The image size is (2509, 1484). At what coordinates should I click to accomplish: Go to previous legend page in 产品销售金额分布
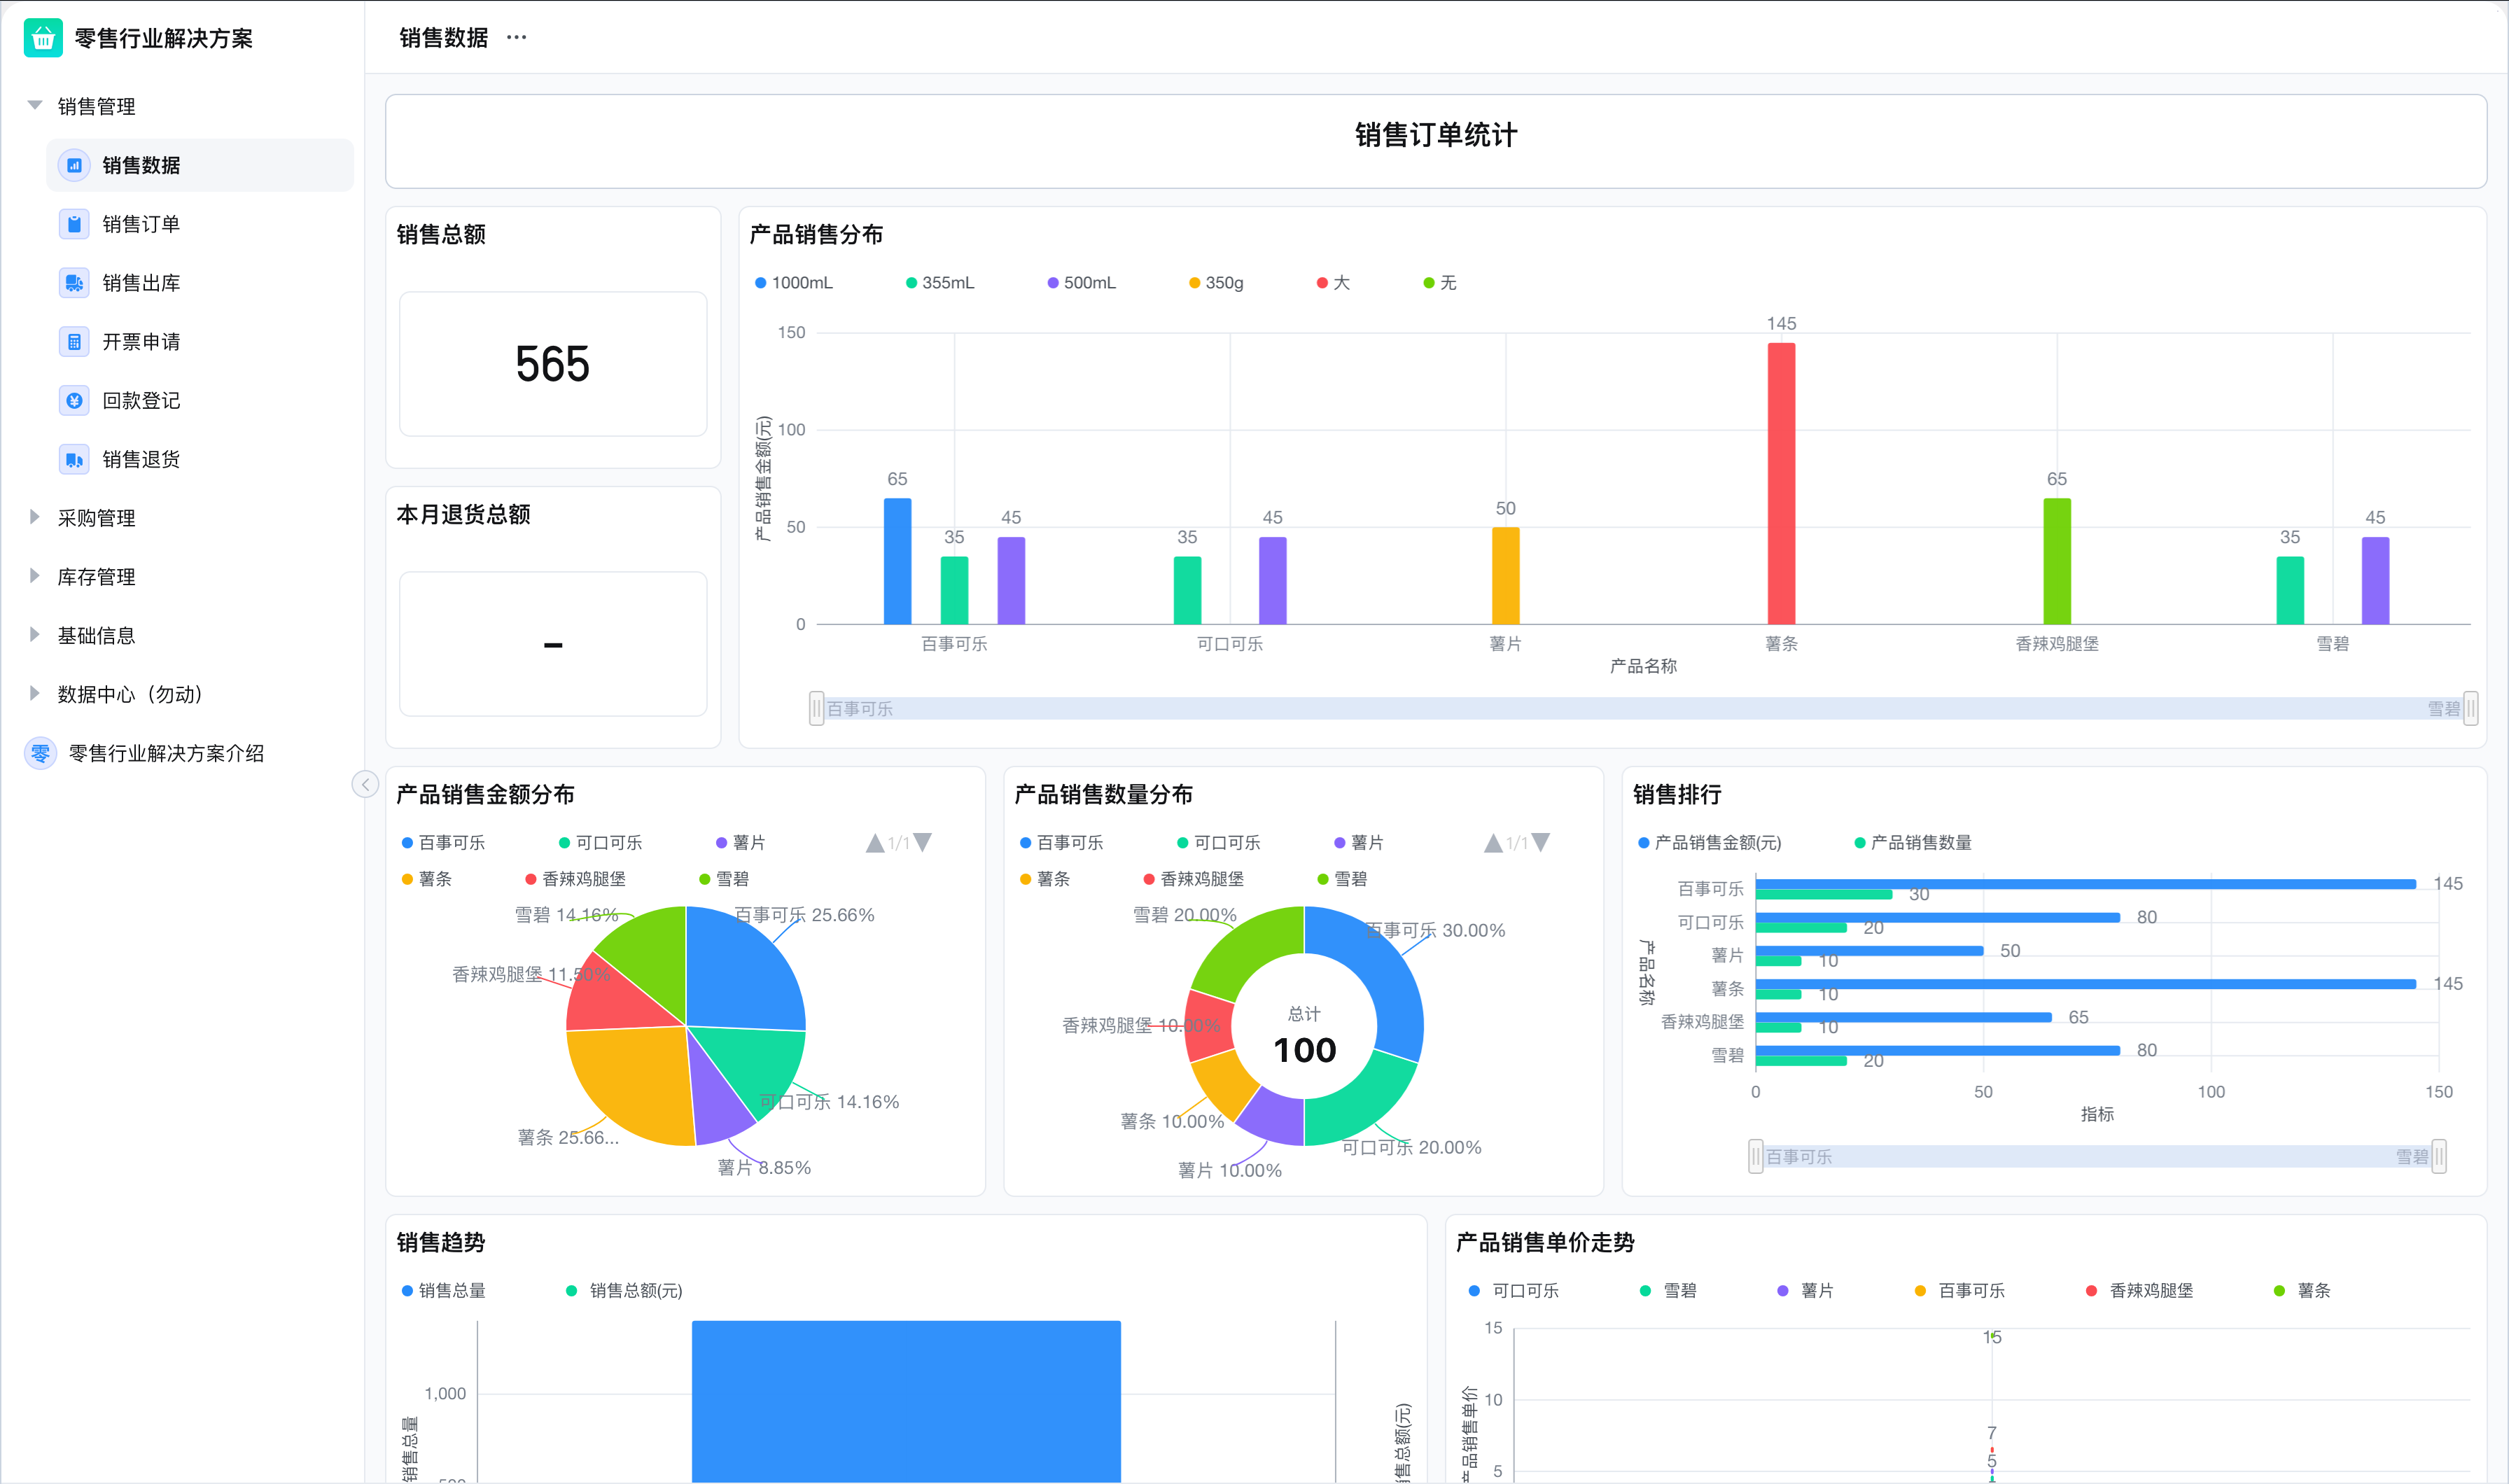[875, 843]
